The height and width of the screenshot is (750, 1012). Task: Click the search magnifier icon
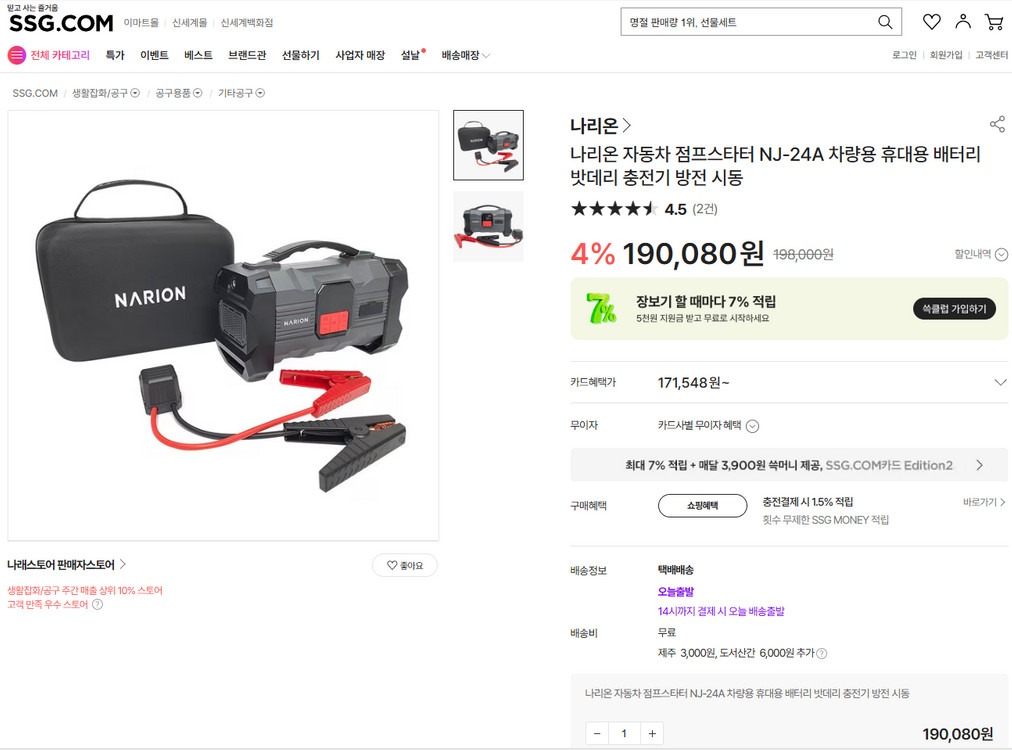(x=885, y=21)
